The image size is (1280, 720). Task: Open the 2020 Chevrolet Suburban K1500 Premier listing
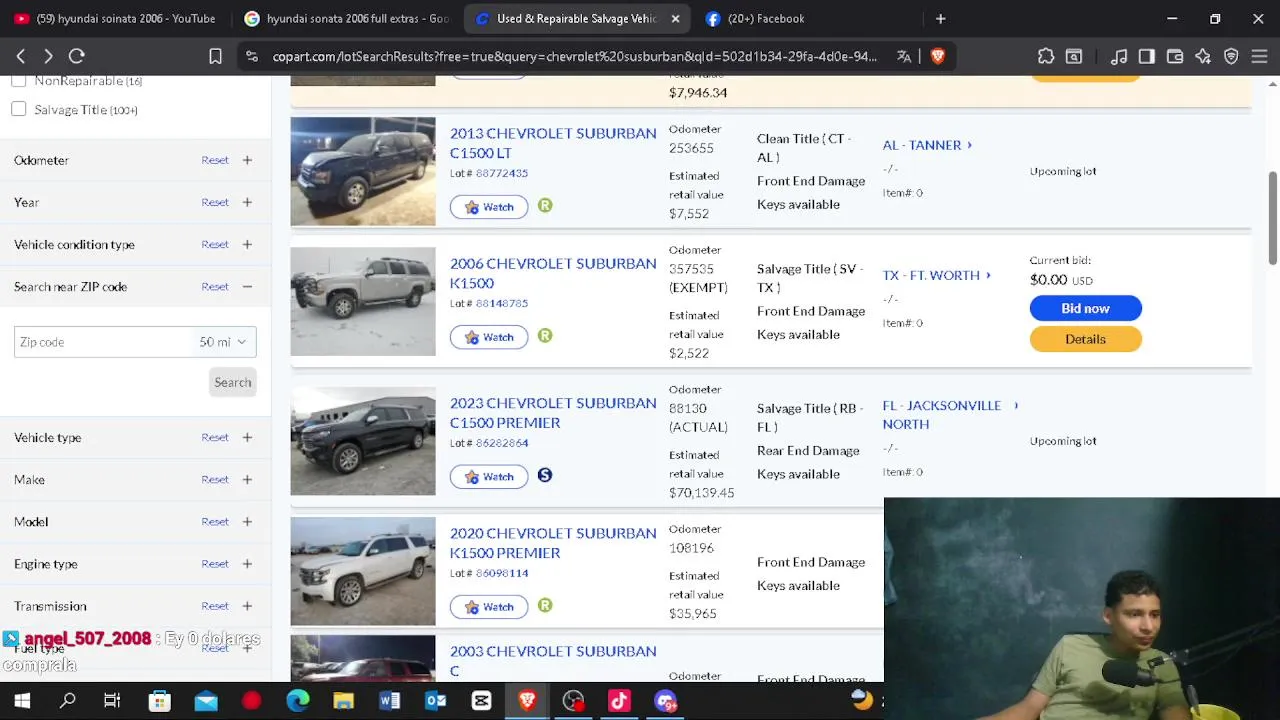click(553, 543)
